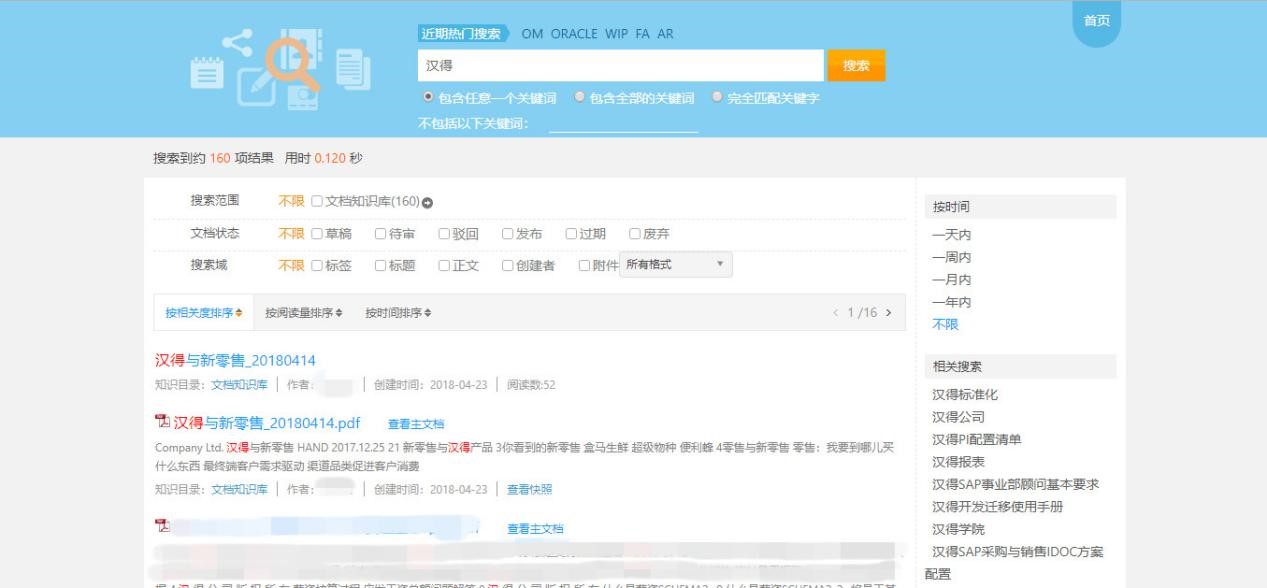Go to previous results page arrow

point(837,313)
